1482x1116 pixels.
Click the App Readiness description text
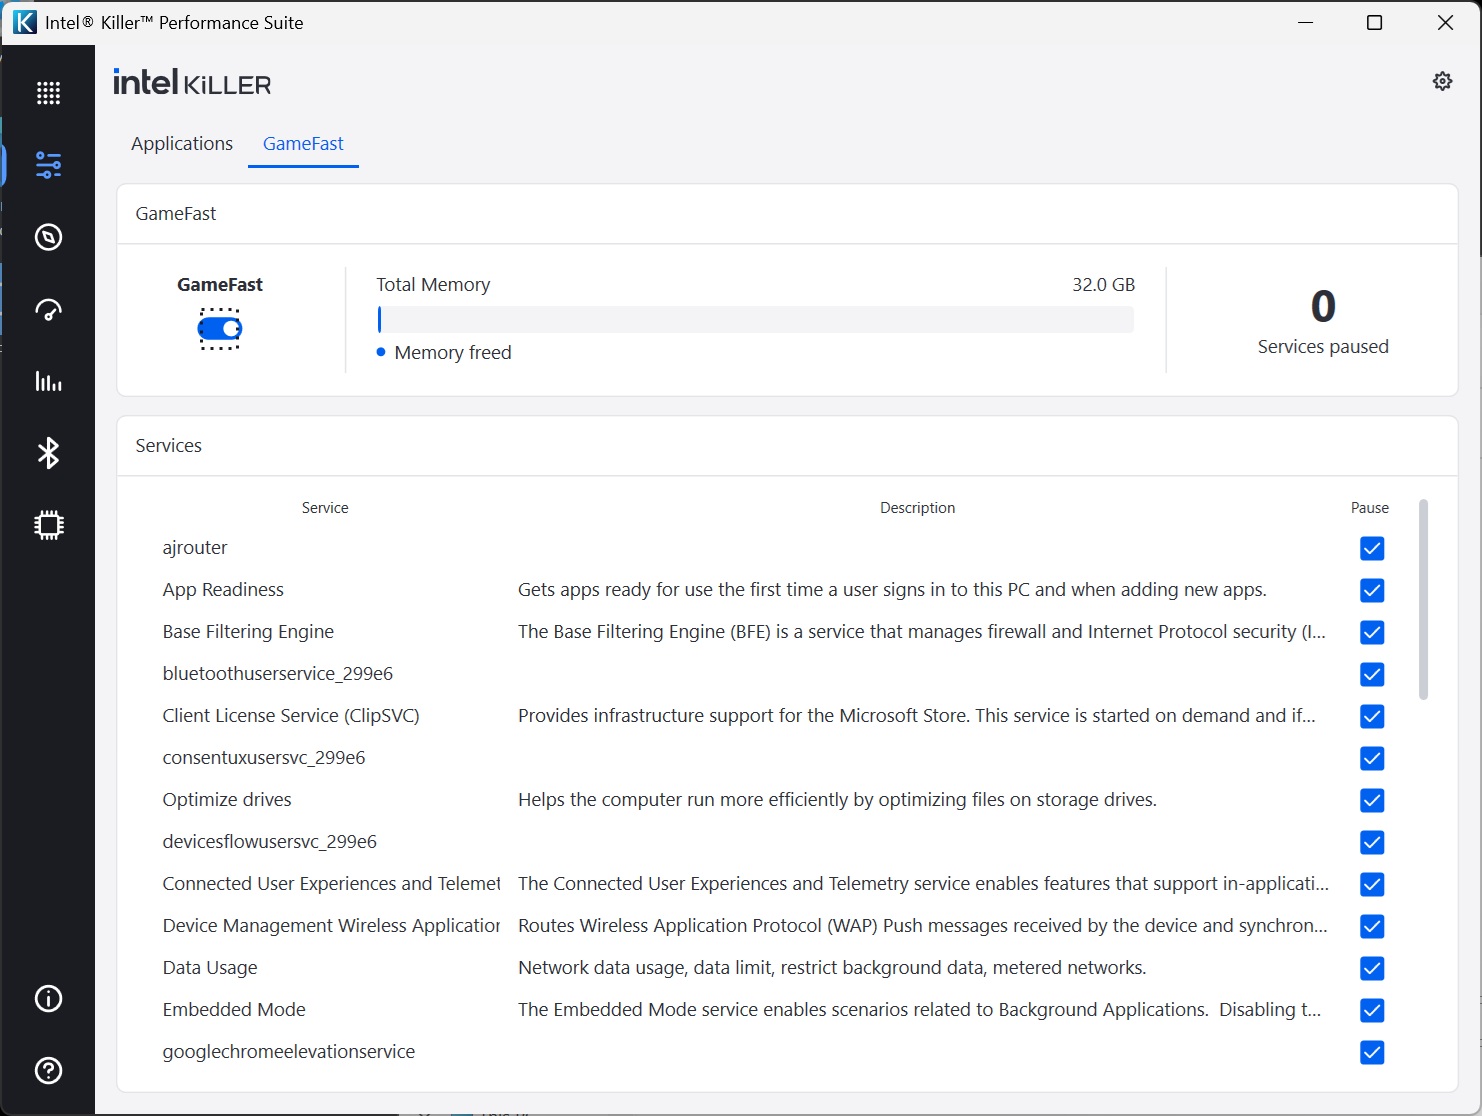click(x=892, y=590)
